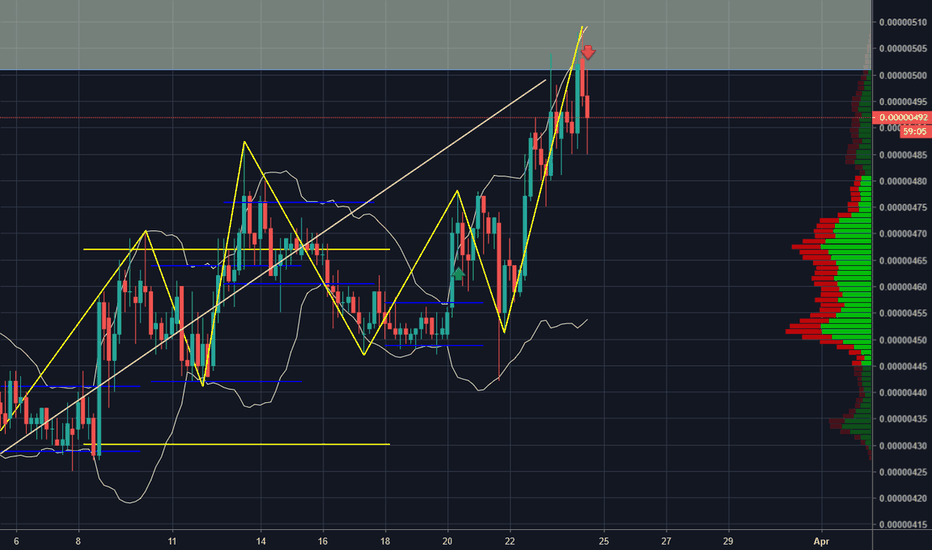This screenshot has height=550, width=932.
Task: Click price axis label 0.00000425
Action: pyautogui.click(x=903, y=472)
